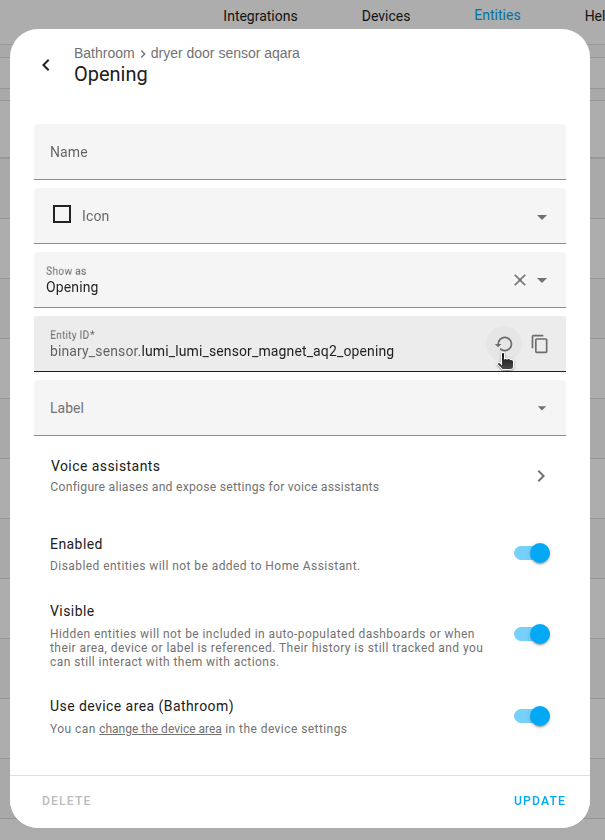The height and width of the screenshot is (840, 605).
Task: Open the dryer door sensor aqara breadcrumb
Action: [225, 52]
